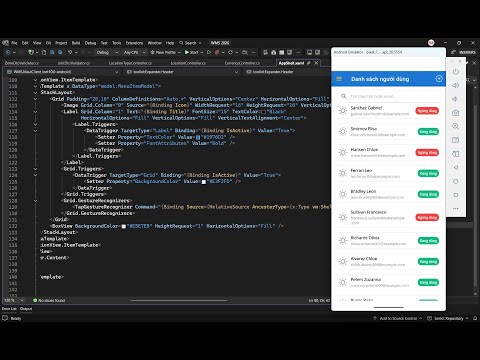Open Build menu

click(x=76, y=43)
